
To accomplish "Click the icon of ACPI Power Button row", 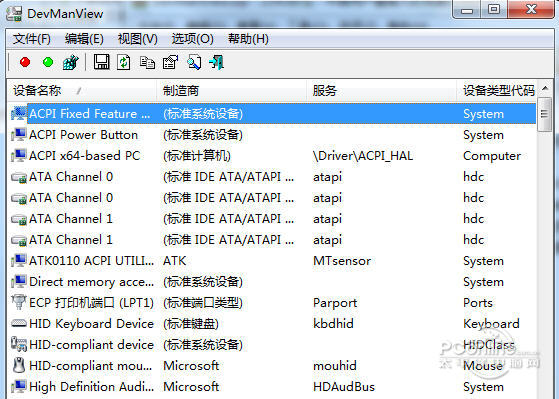I will pyautogui.click(x=19, y=135).
